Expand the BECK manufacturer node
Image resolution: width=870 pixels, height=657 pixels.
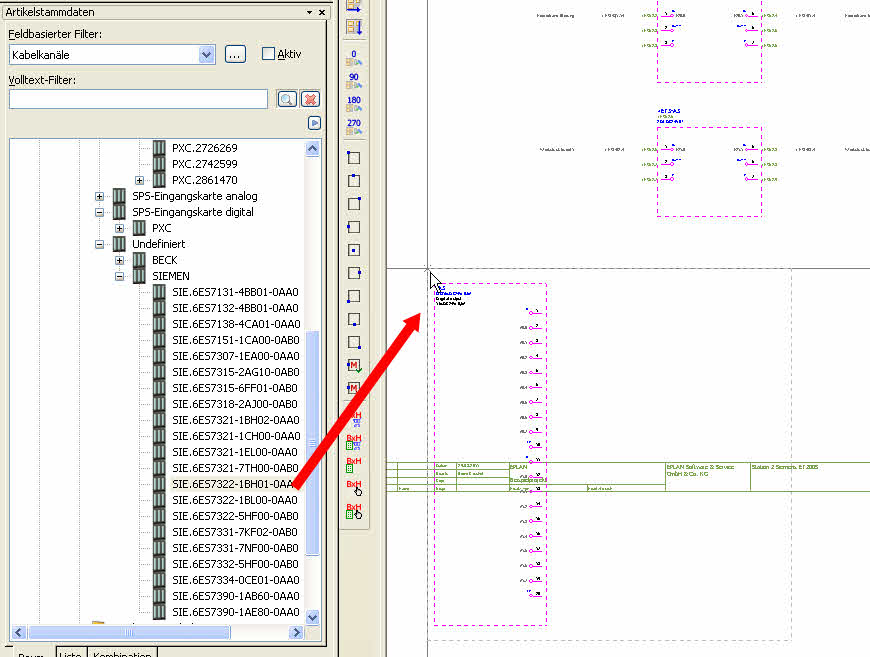(119, 260)
